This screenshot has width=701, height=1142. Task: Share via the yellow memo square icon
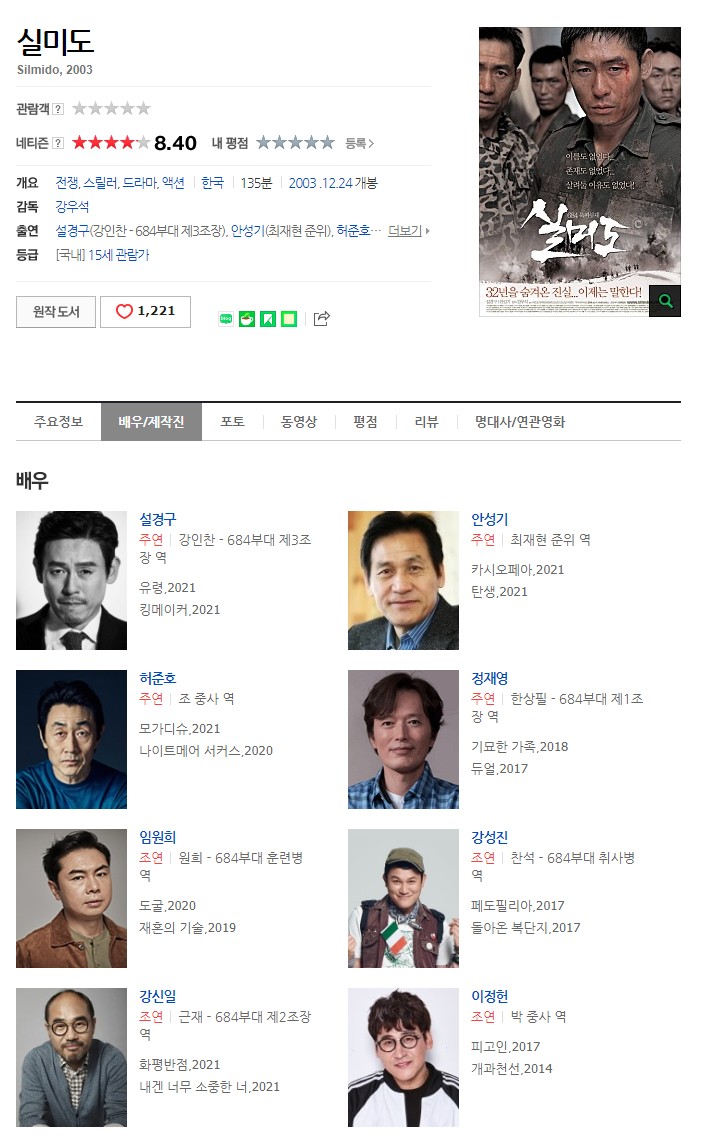pos(289,319)
